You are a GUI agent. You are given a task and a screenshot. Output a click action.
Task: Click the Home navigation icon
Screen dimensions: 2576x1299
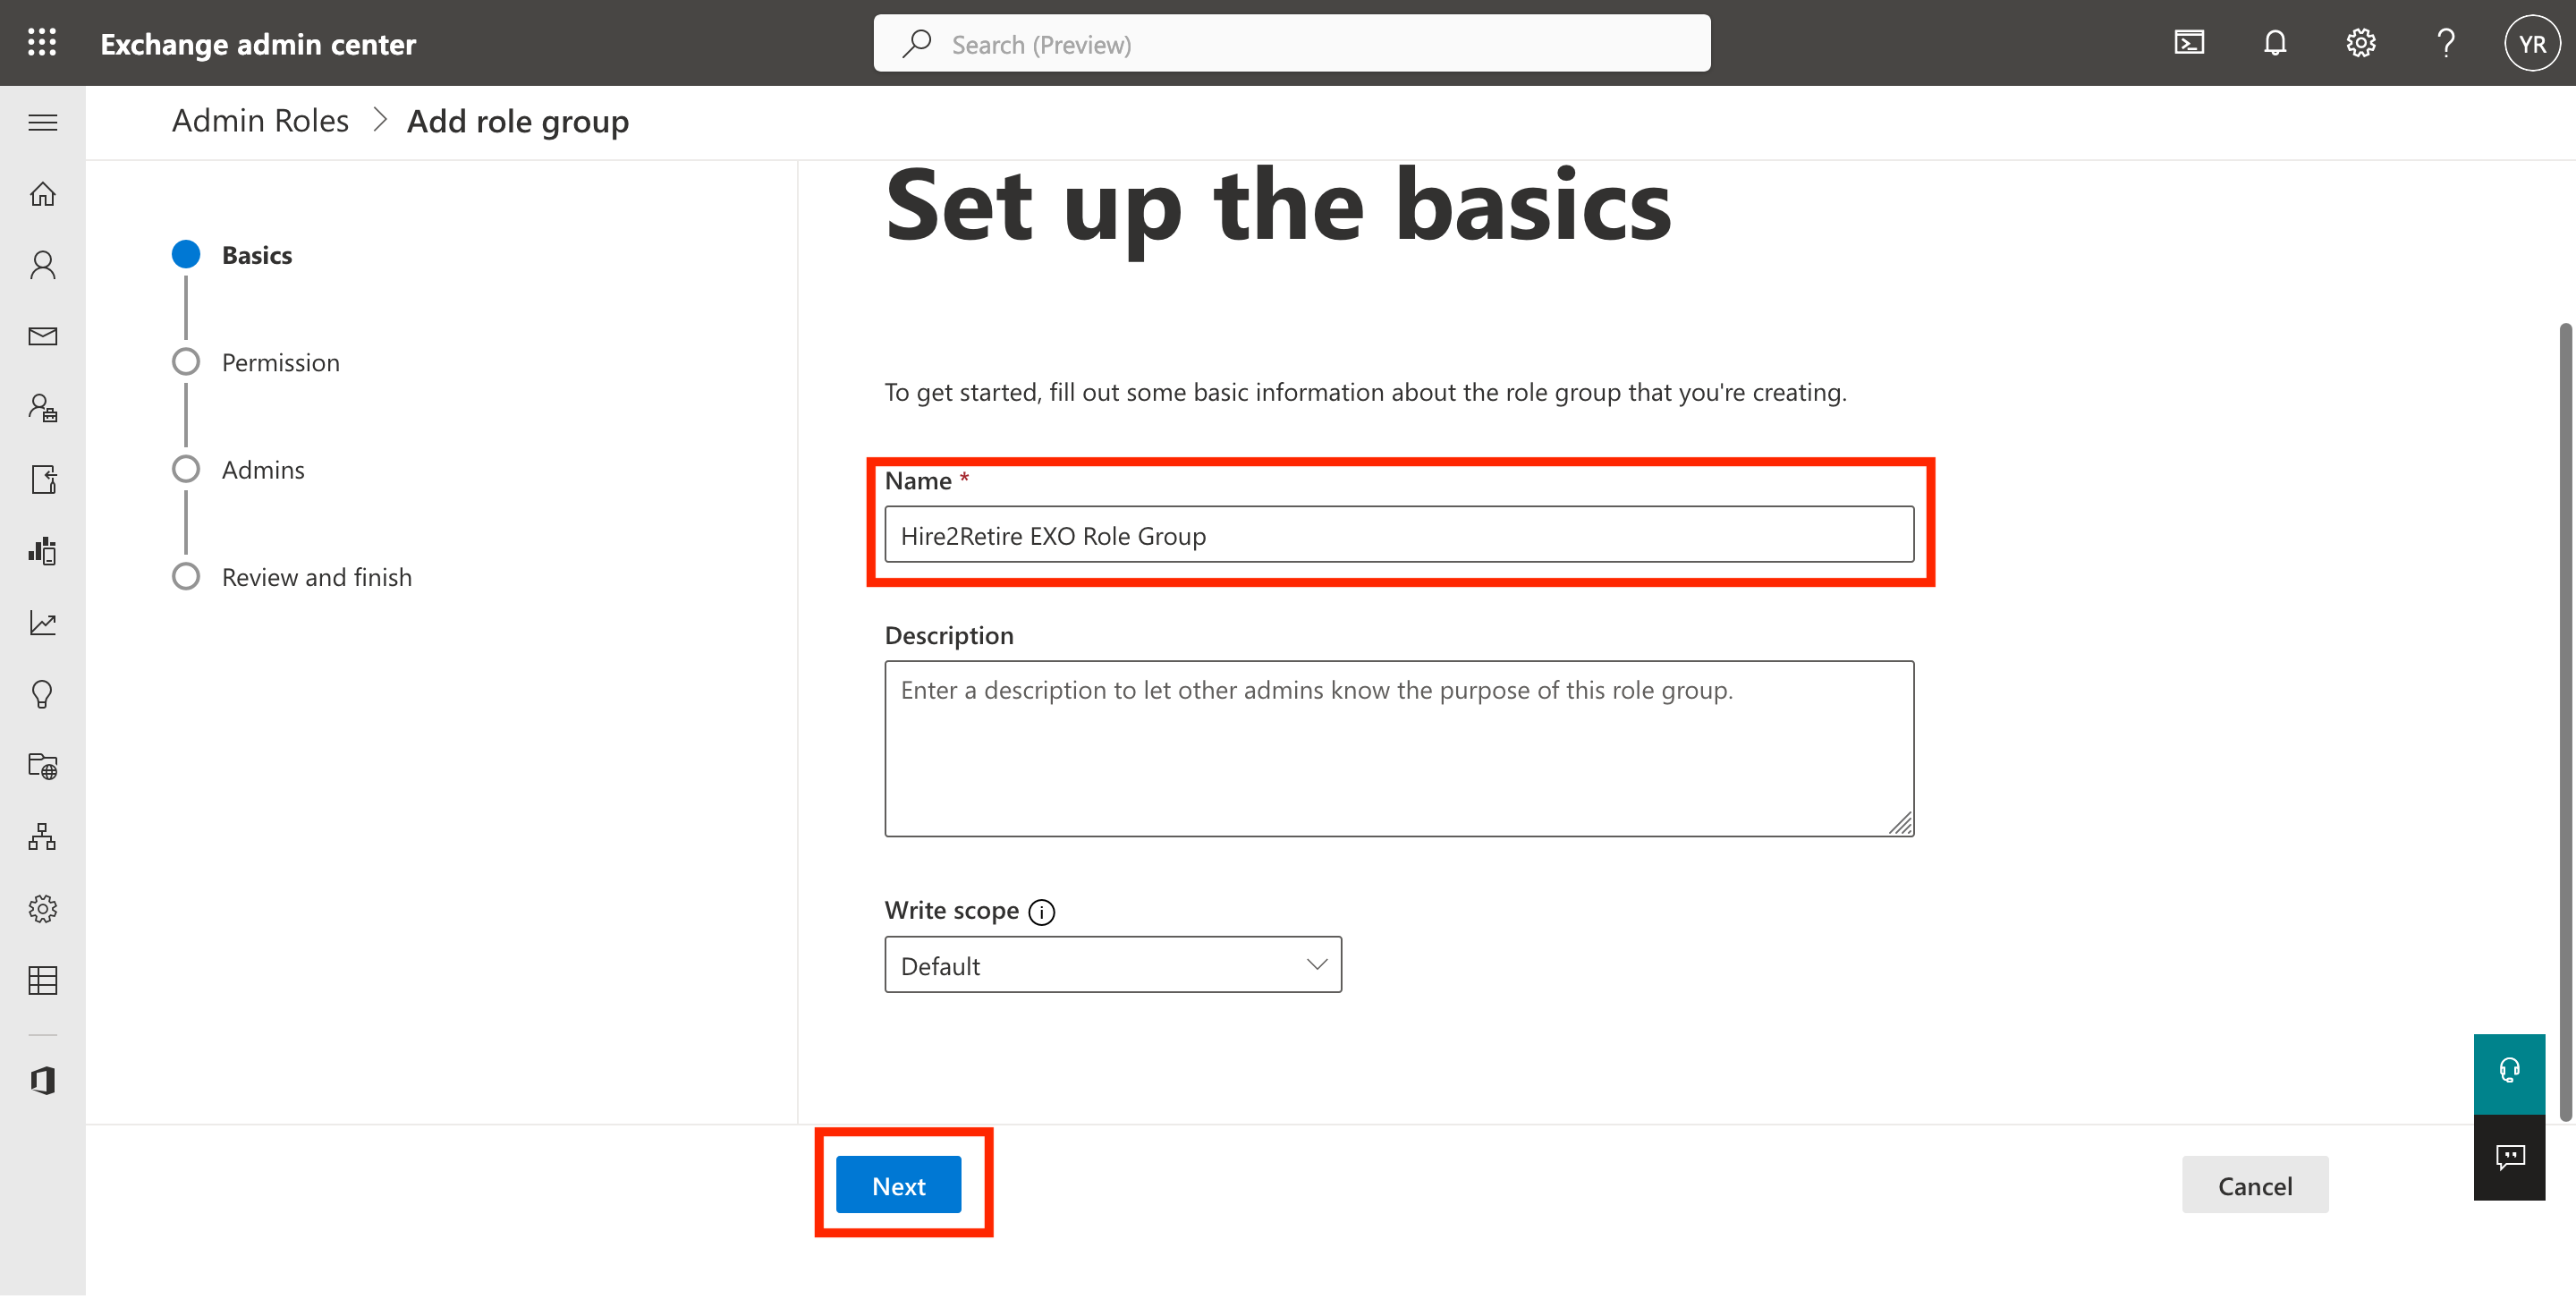coord(43,192)
